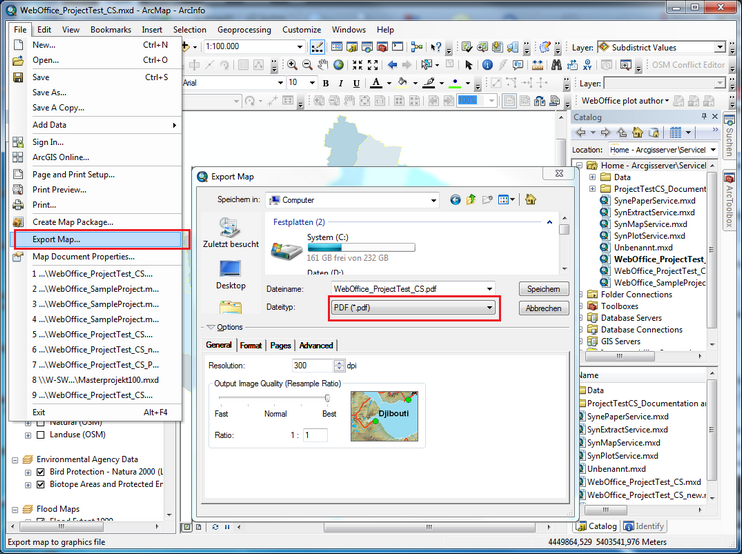Screen dimensions: 742x554
Task: Click the Zoom In magnifier tool
Action: [x=292, y=65]
